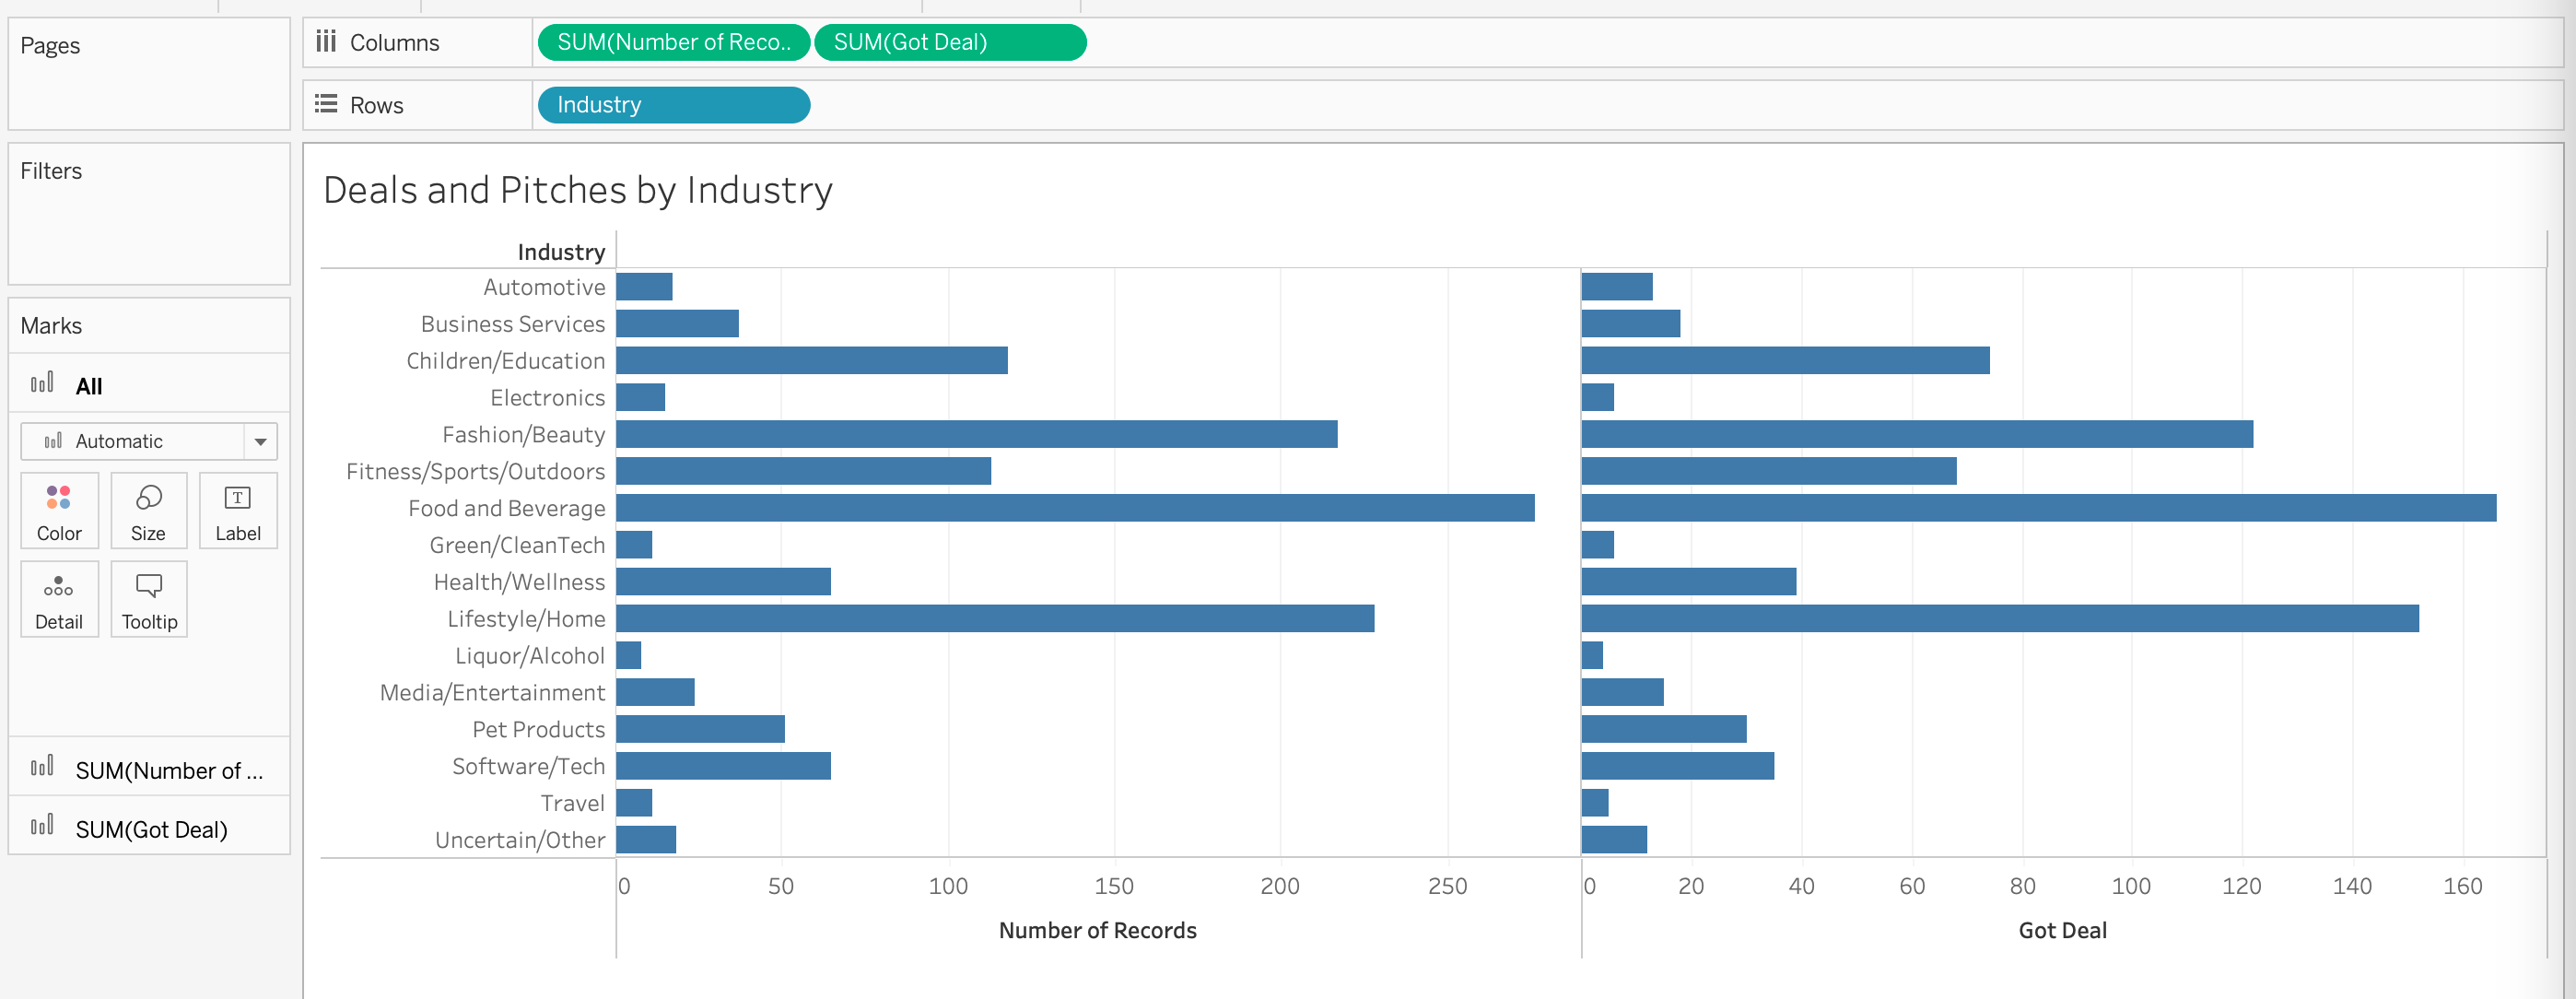Click bar chart icon beside All marks
The width and height of the screenshot is (2576, 999).
(42, 384)
